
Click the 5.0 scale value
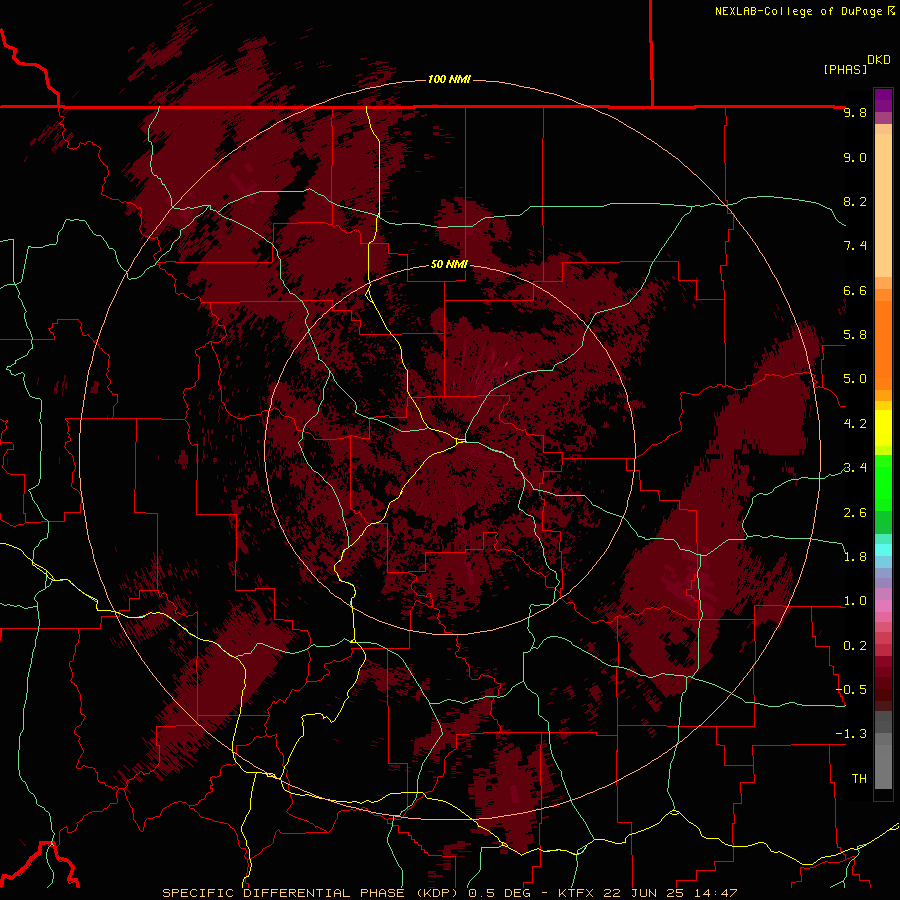(x=855, y=379)
